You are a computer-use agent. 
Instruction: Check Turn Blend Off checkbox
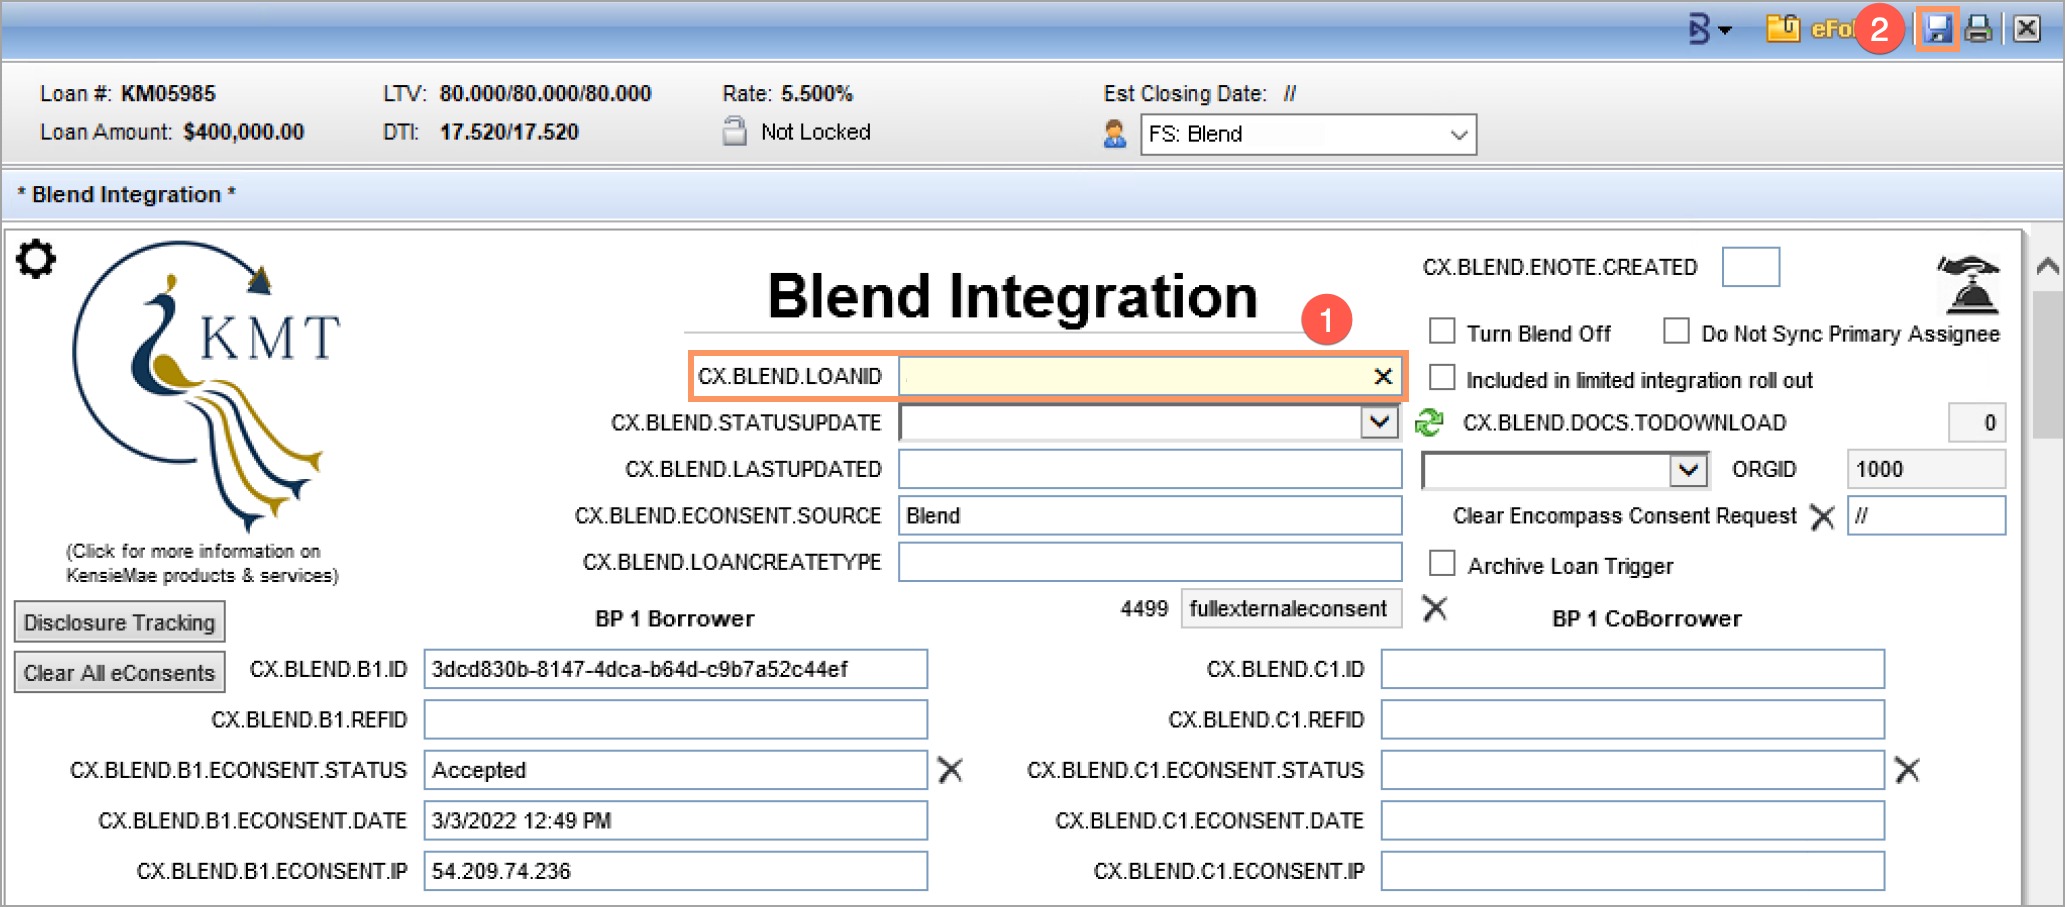[x=1442, y=331]
